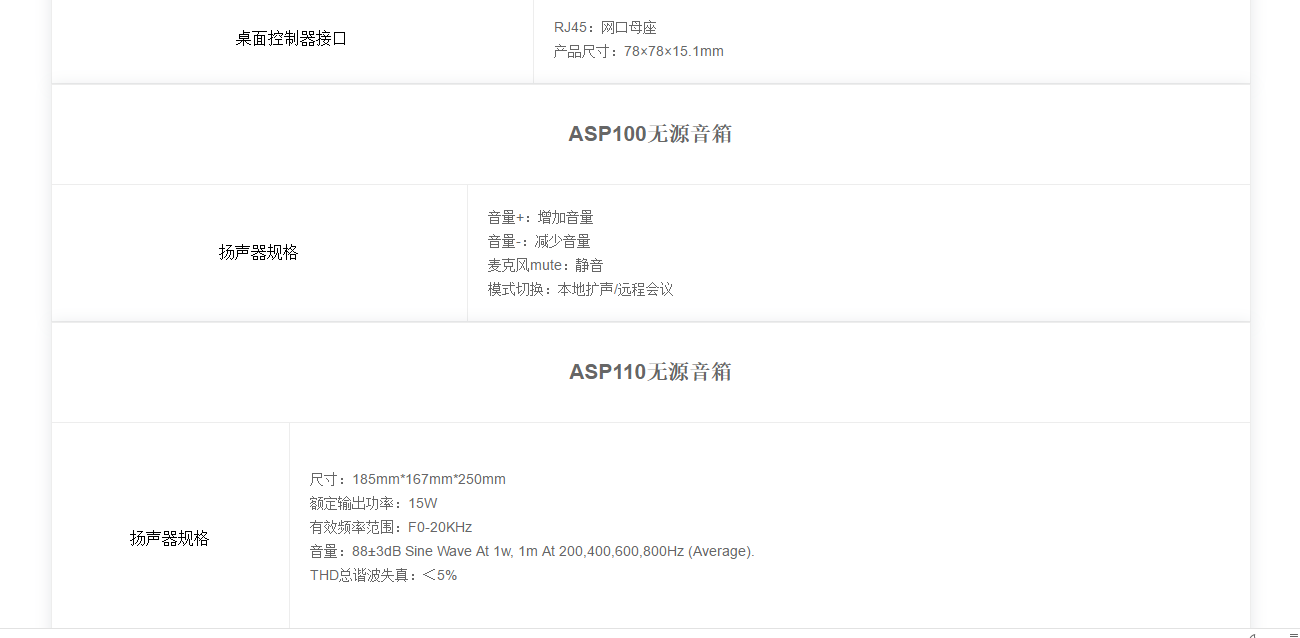The image size is (1300, 638).
Task: Click the ASP100无源音箱 section heading
Action: 650,134
